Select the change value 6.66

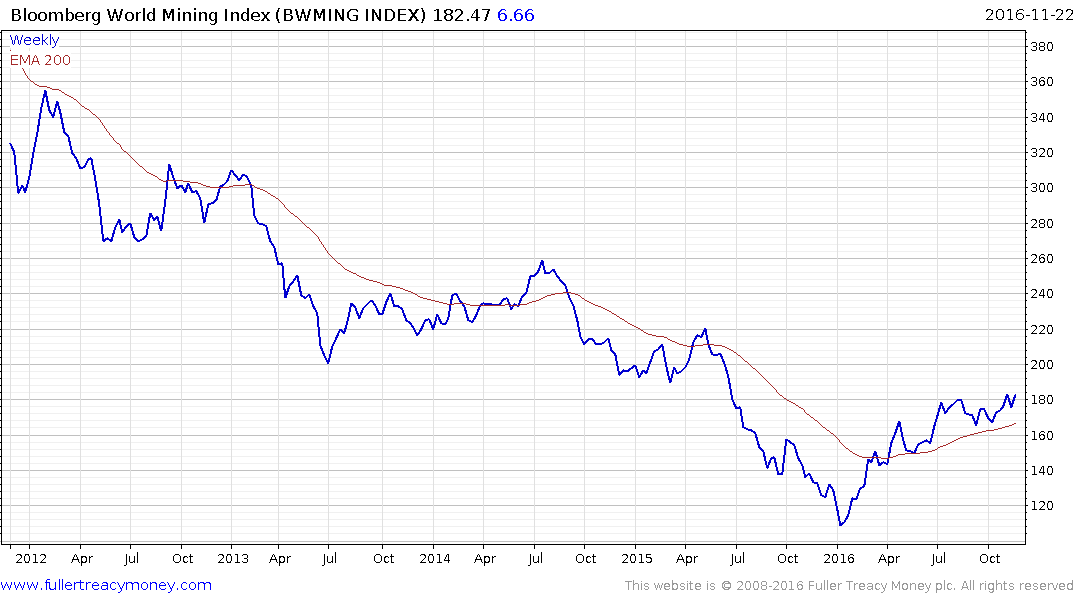pos(516,15)
